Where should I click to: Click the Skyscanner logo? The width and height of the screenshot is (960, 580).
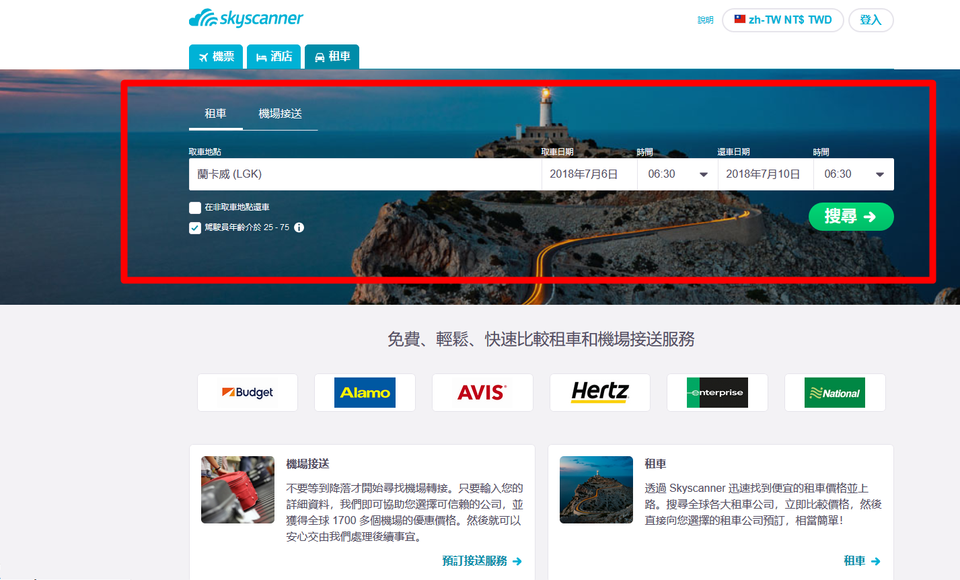tap(246, 18)
